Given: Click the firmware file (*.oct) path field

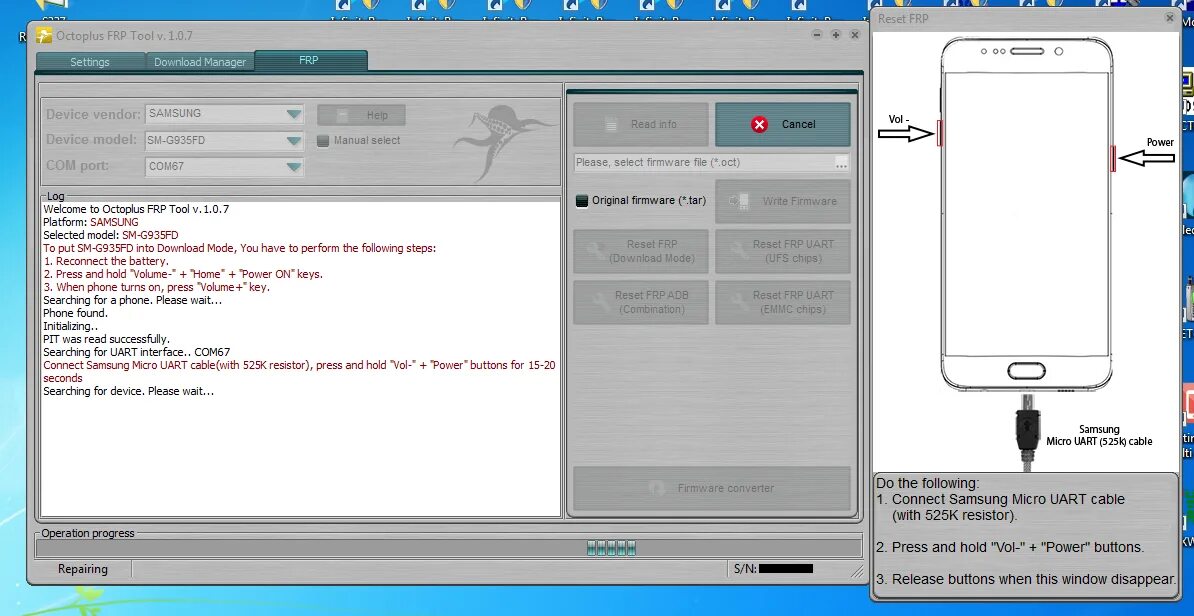Looking at the screenshot, I should (703, 162).
